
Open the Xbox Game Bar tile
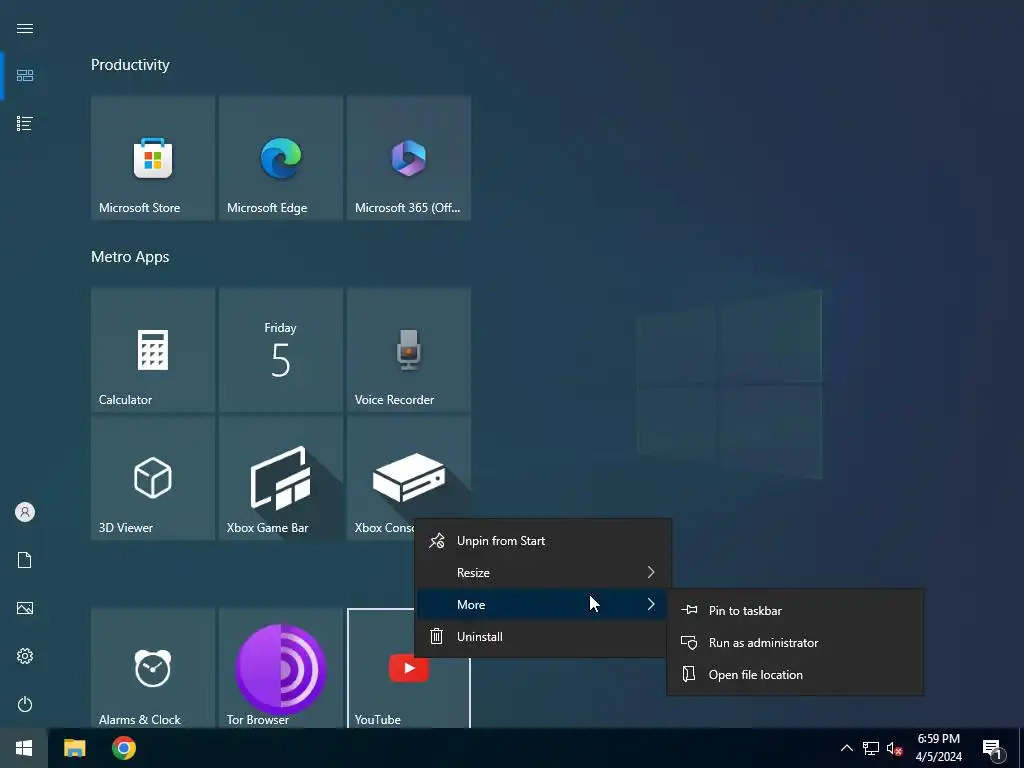pos(281,478)
